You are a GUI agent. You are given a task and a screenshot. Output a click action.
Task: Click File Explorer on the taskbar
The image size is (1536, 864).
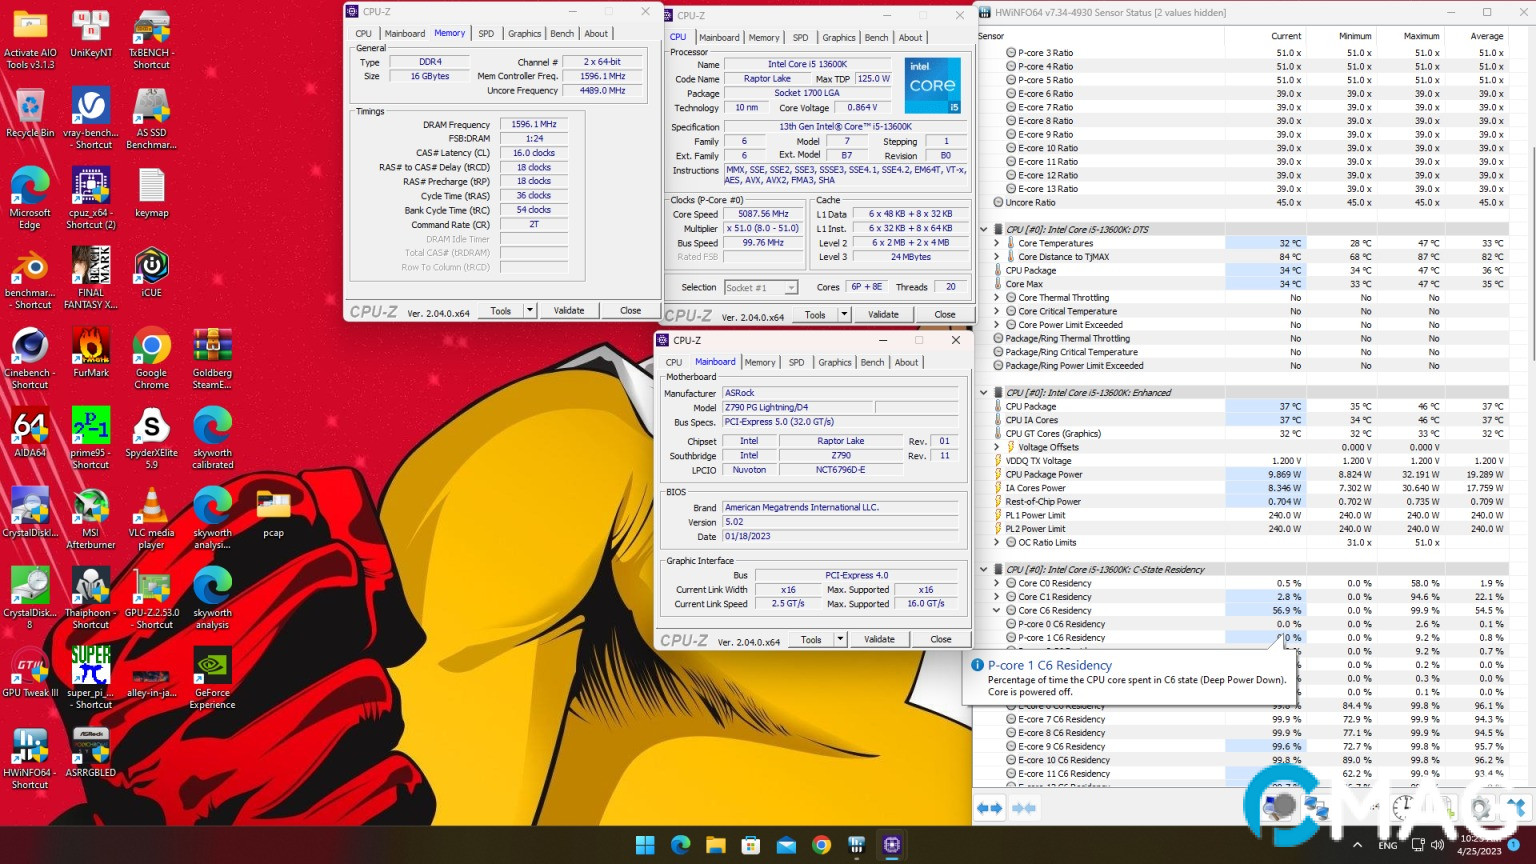(716, 845)
